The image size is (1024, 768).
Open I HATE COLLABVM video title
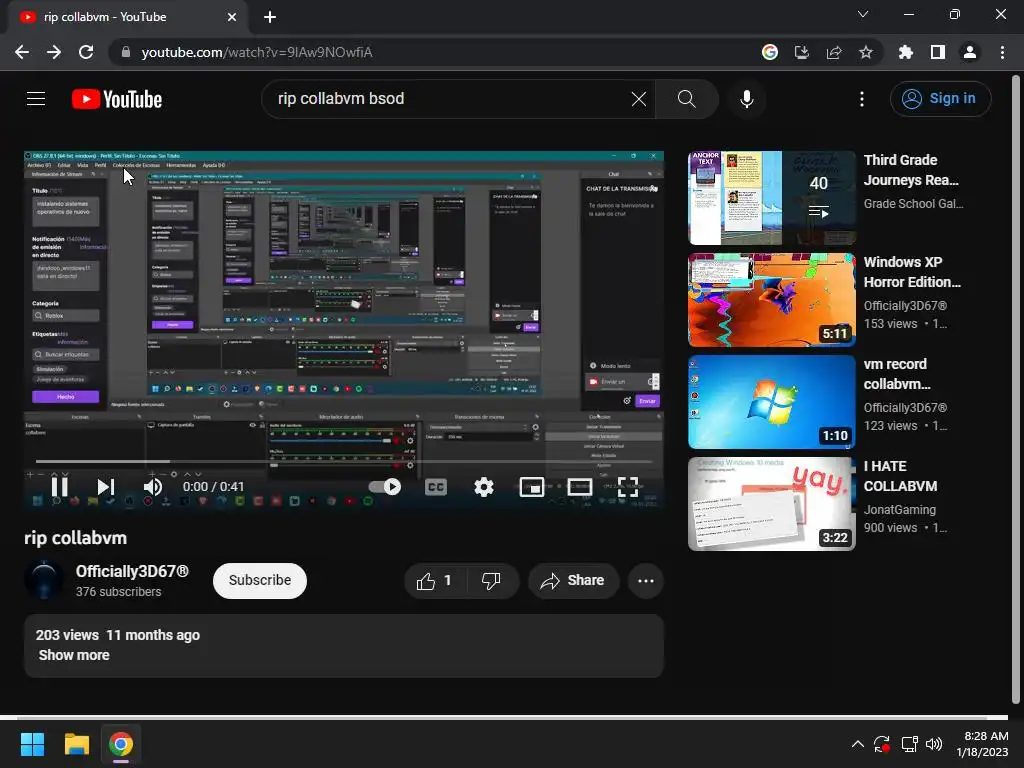[x=901, y=476]
